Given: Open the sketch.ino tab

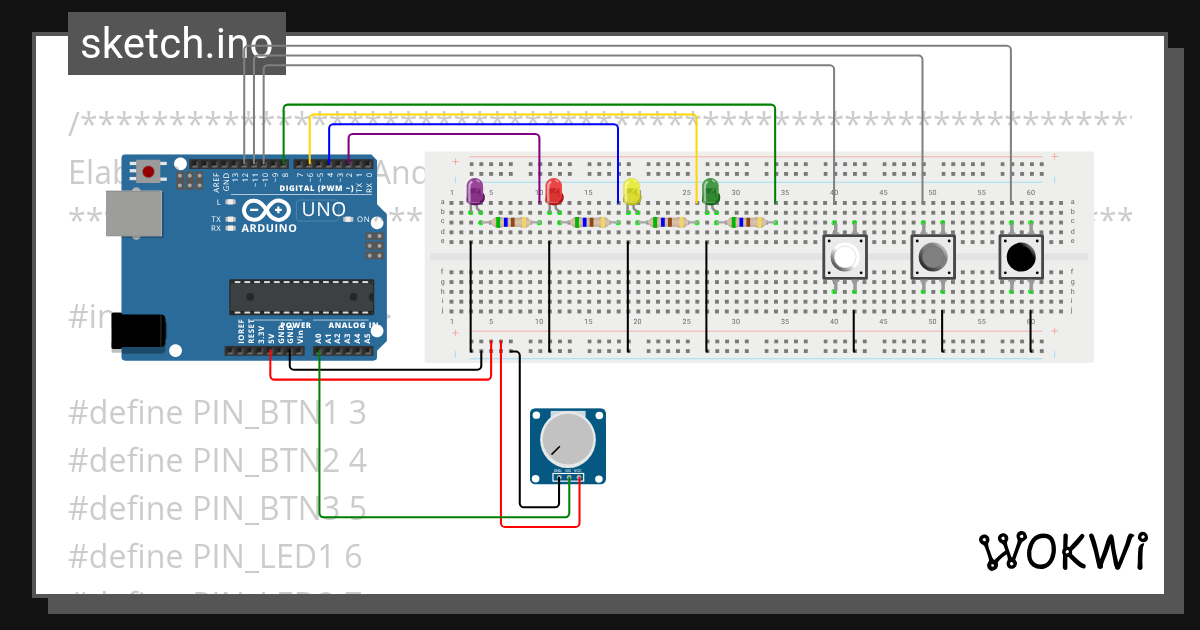Looking at the screenshot, I should tap(176, 43).
